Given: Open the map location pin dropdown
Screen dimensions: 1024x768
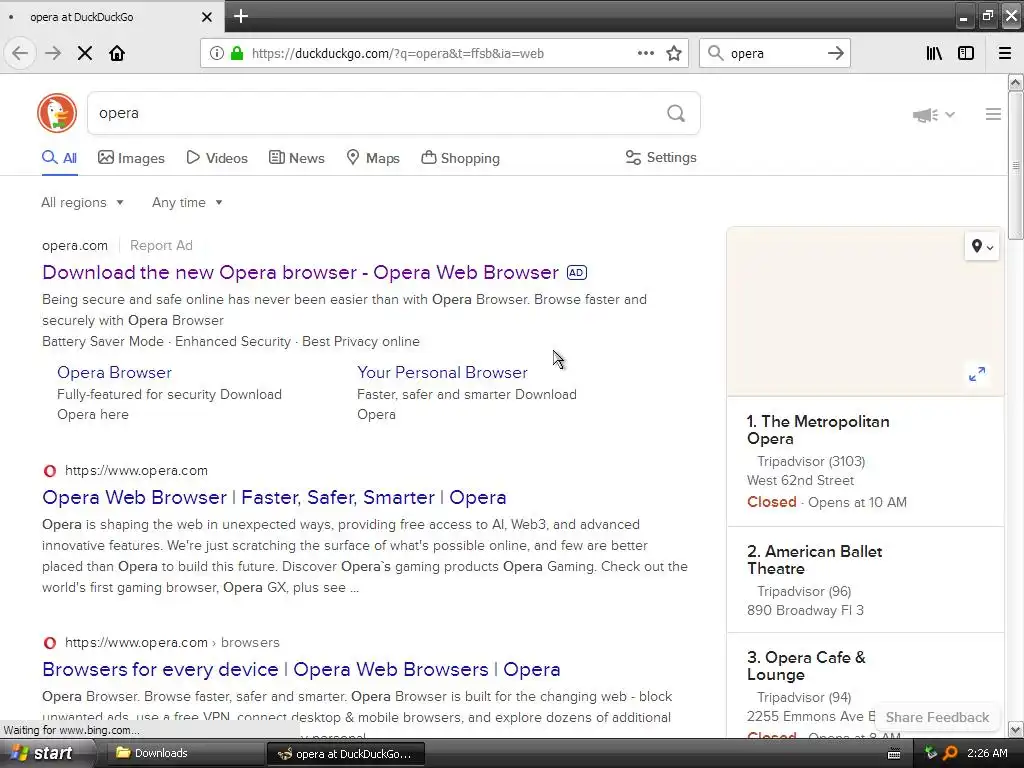Looking at the screenshot, I should (982, 246).
